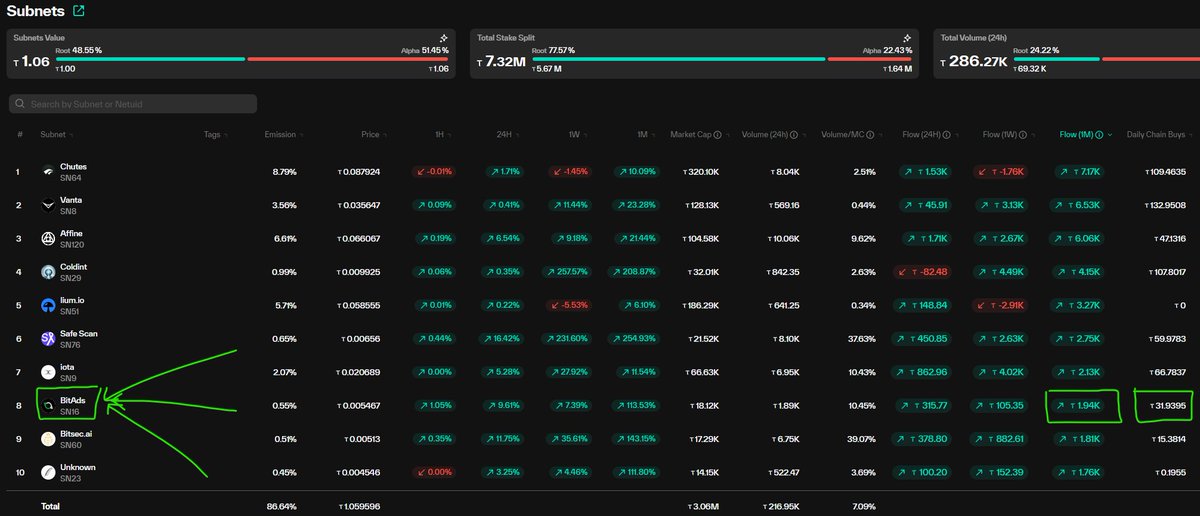Image resolution: width=1200 pixels, height=516 pixels.
Task: Click Affine Market Cap value 104.58K
Action: (x=699, y=238)
